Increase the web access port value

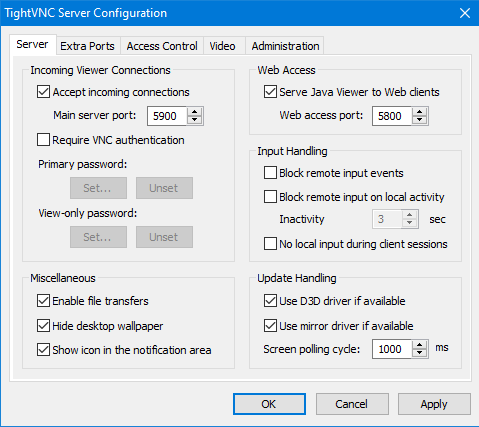coord(419,112)
